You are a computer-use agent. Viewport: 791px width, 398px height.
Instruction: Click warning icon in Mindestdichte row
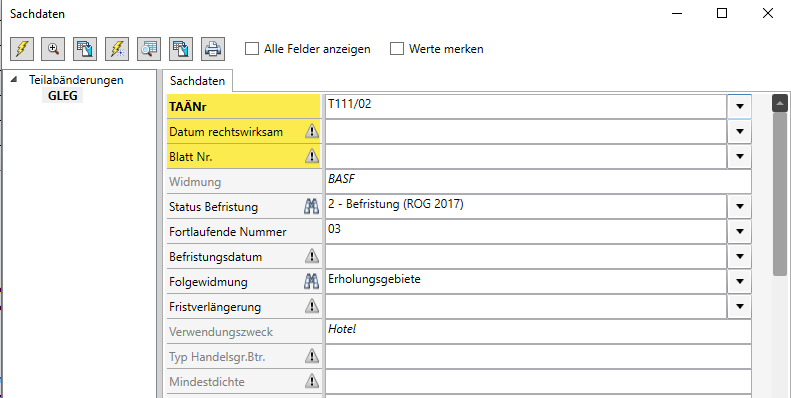point(312,381)
